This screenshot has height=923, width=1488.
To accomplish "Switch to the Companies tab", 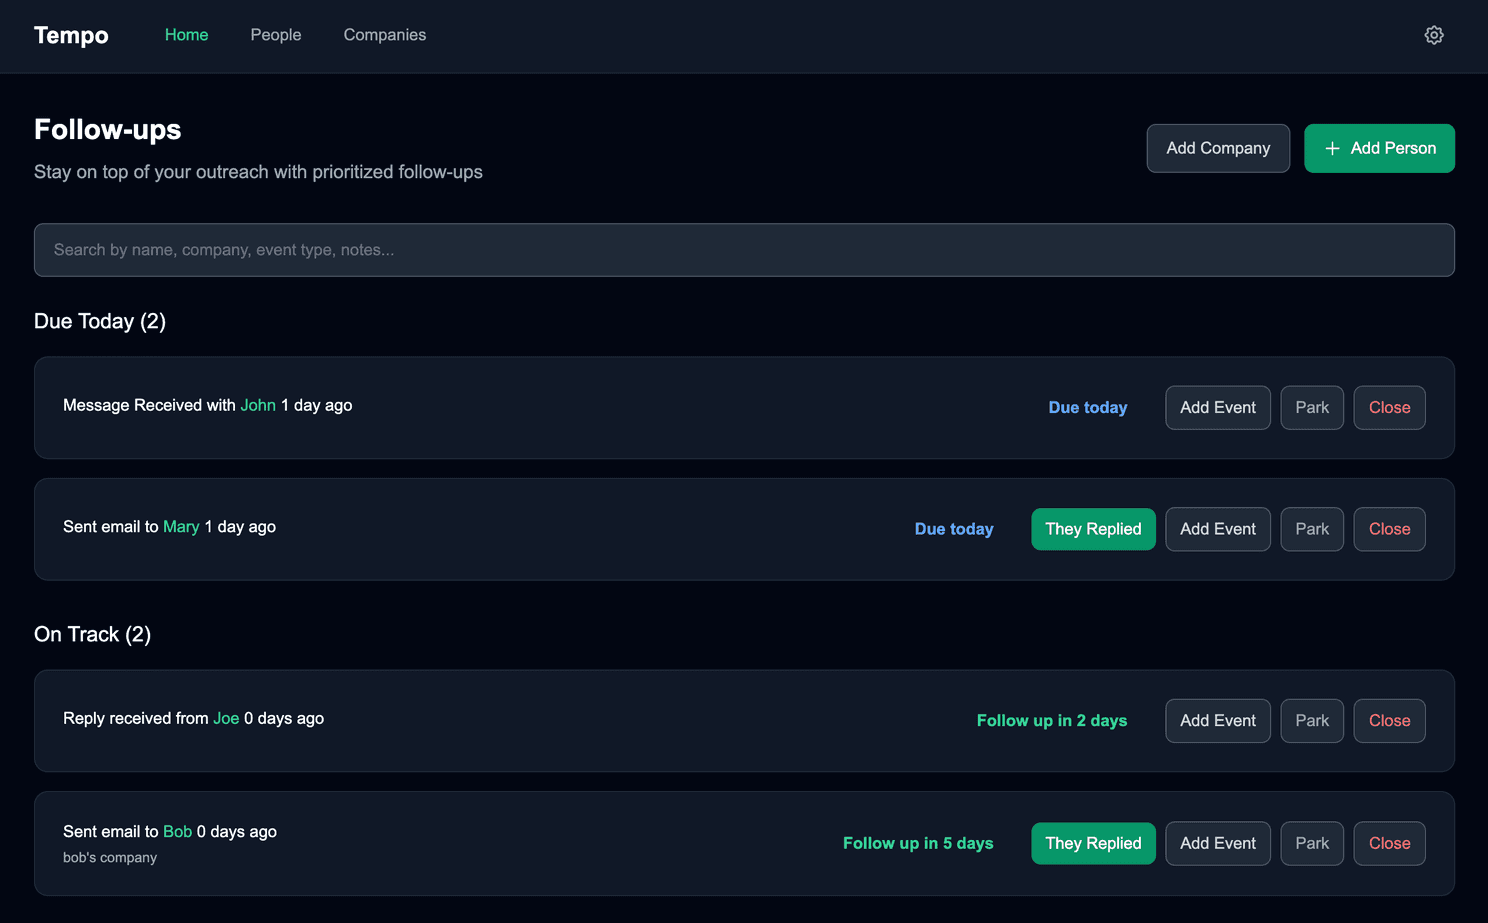I will (x=384, y=35).
